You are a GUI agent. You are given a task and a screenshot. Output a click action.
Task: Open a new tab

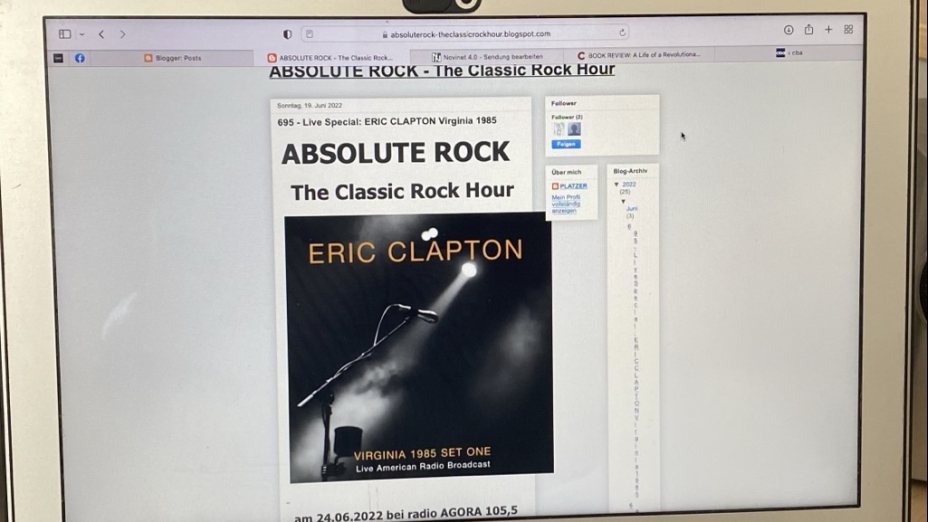coord(829,29)
